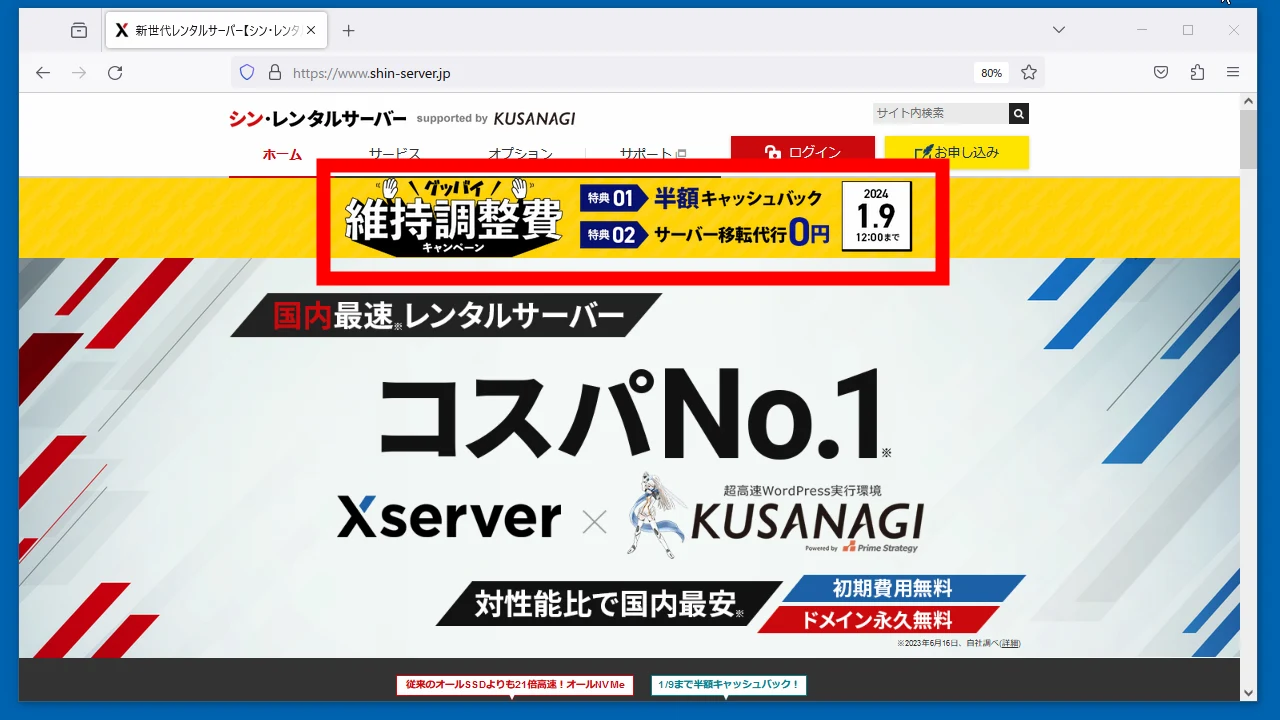This screenshot has height=720, width=1280.
Task: Click the shield tracking protection icon
Action: click(x=246, y=72)
